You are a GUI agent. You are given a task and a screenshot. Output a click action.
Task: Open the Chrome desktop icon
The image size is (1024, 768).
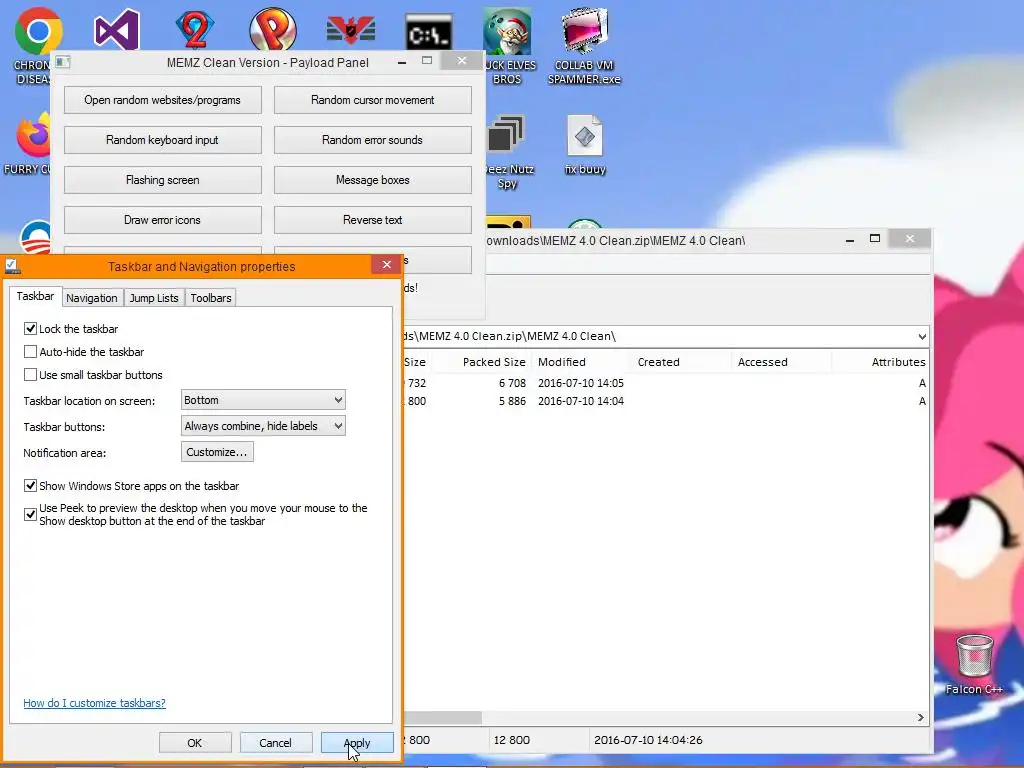pyautogui.click(x=38, y=31)
